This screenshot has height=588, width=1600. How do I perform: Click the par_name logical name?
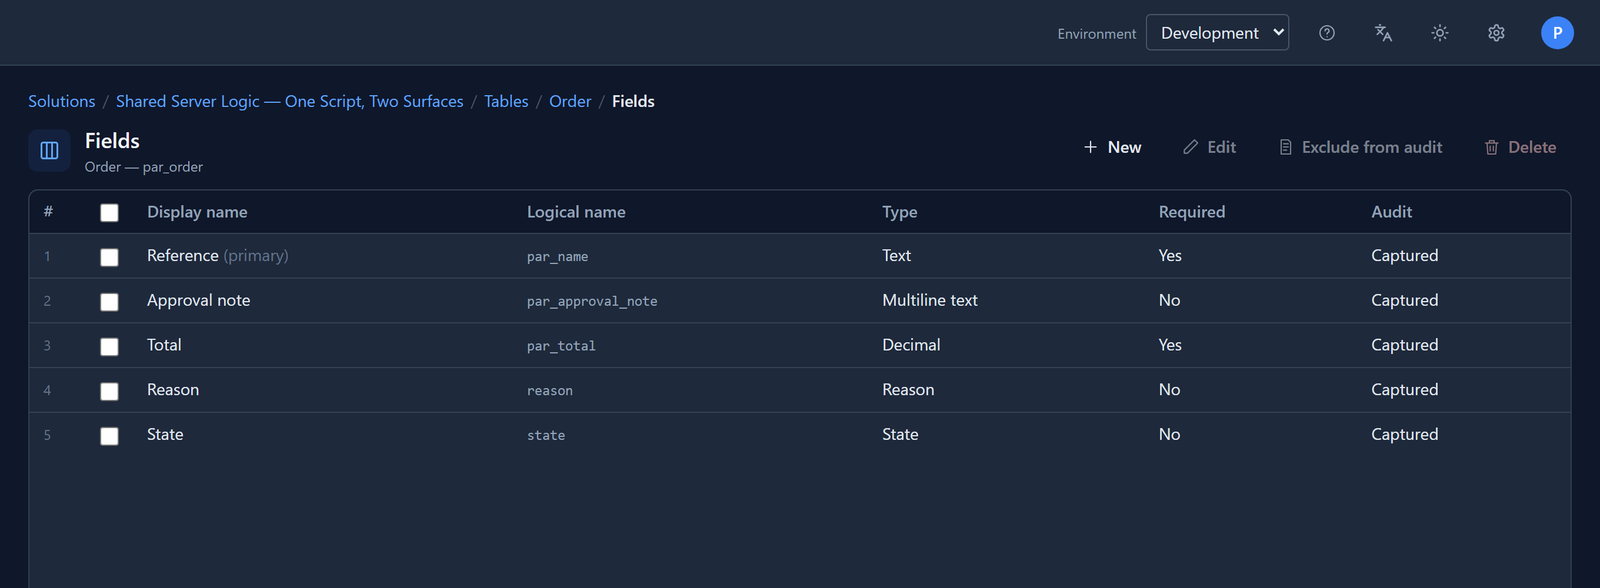click(x=557, y=257)
